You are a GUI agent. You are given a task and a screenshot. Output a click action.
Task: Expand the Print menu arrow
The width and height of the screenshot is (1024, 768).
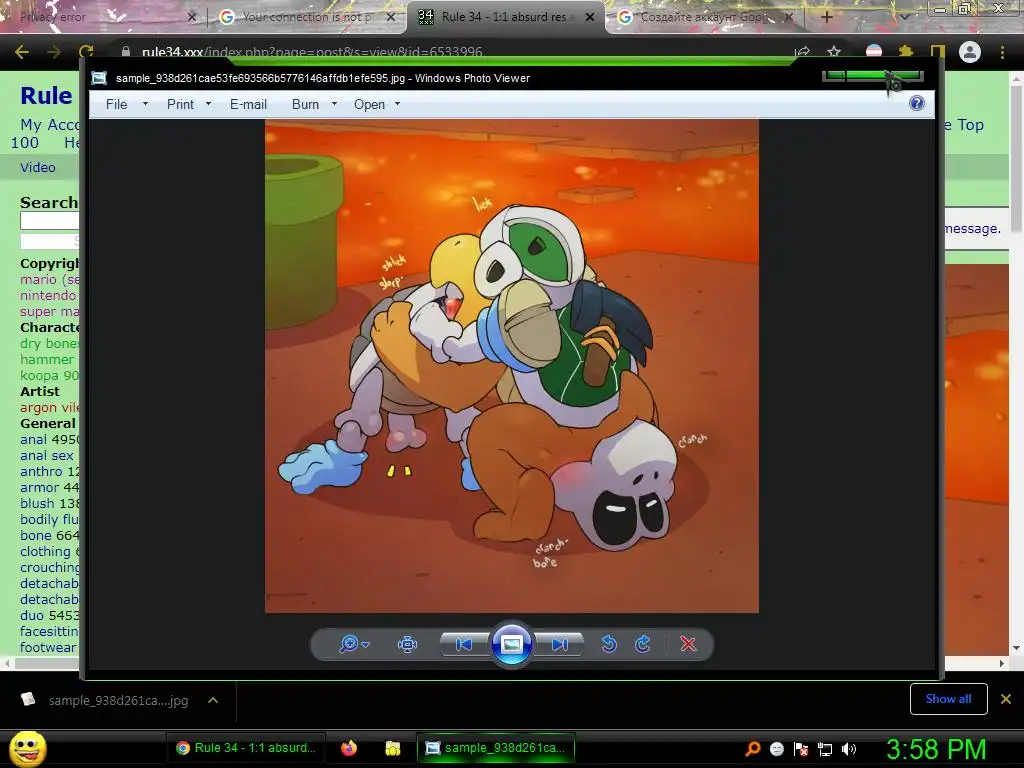pyautogui.click(x=208, y=104)
